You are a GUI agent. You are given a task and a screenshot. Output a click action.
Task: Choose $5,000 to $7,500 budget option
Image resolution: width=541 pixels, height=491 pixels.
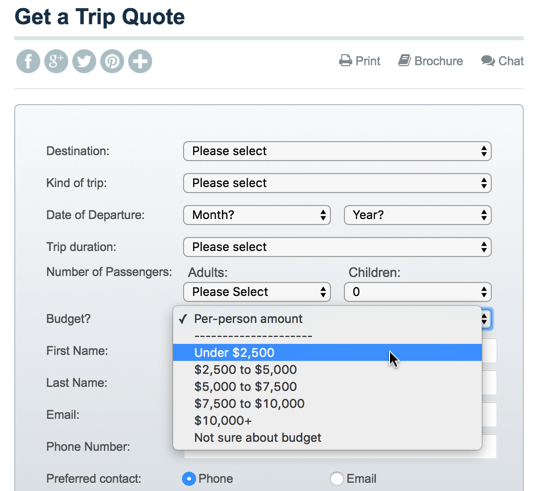pyautogui.click(x=327, y=386)
